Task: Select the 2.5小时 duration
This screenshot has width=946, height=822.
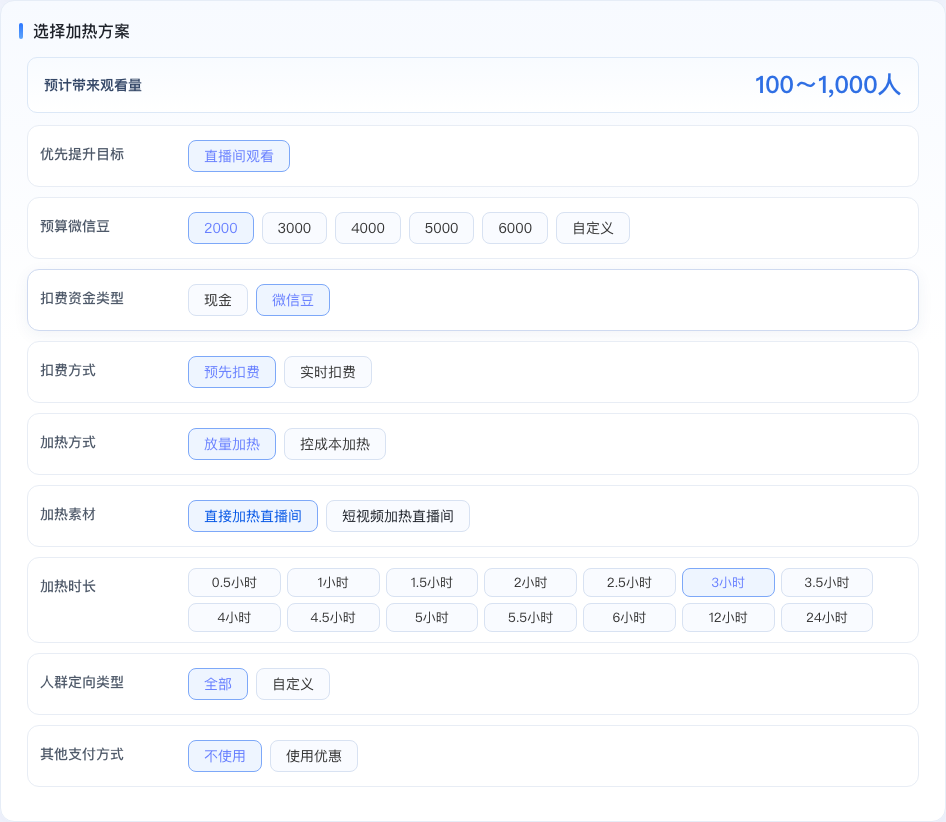Action: point(629,582)
